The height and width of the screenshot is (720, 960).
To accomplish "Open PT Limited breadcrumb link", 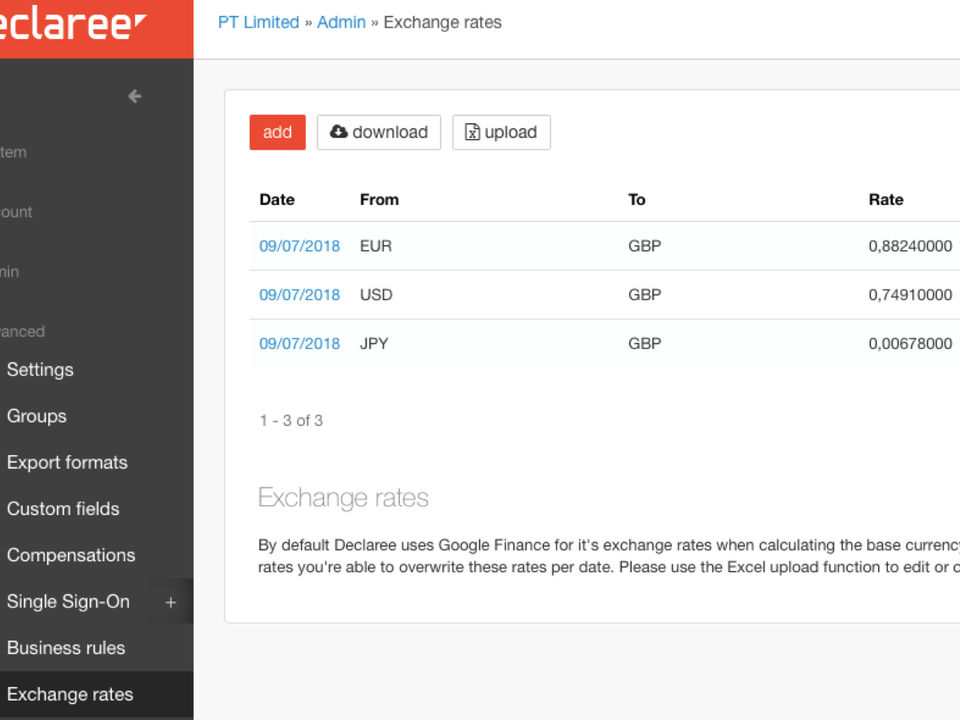I will [258, 22].
